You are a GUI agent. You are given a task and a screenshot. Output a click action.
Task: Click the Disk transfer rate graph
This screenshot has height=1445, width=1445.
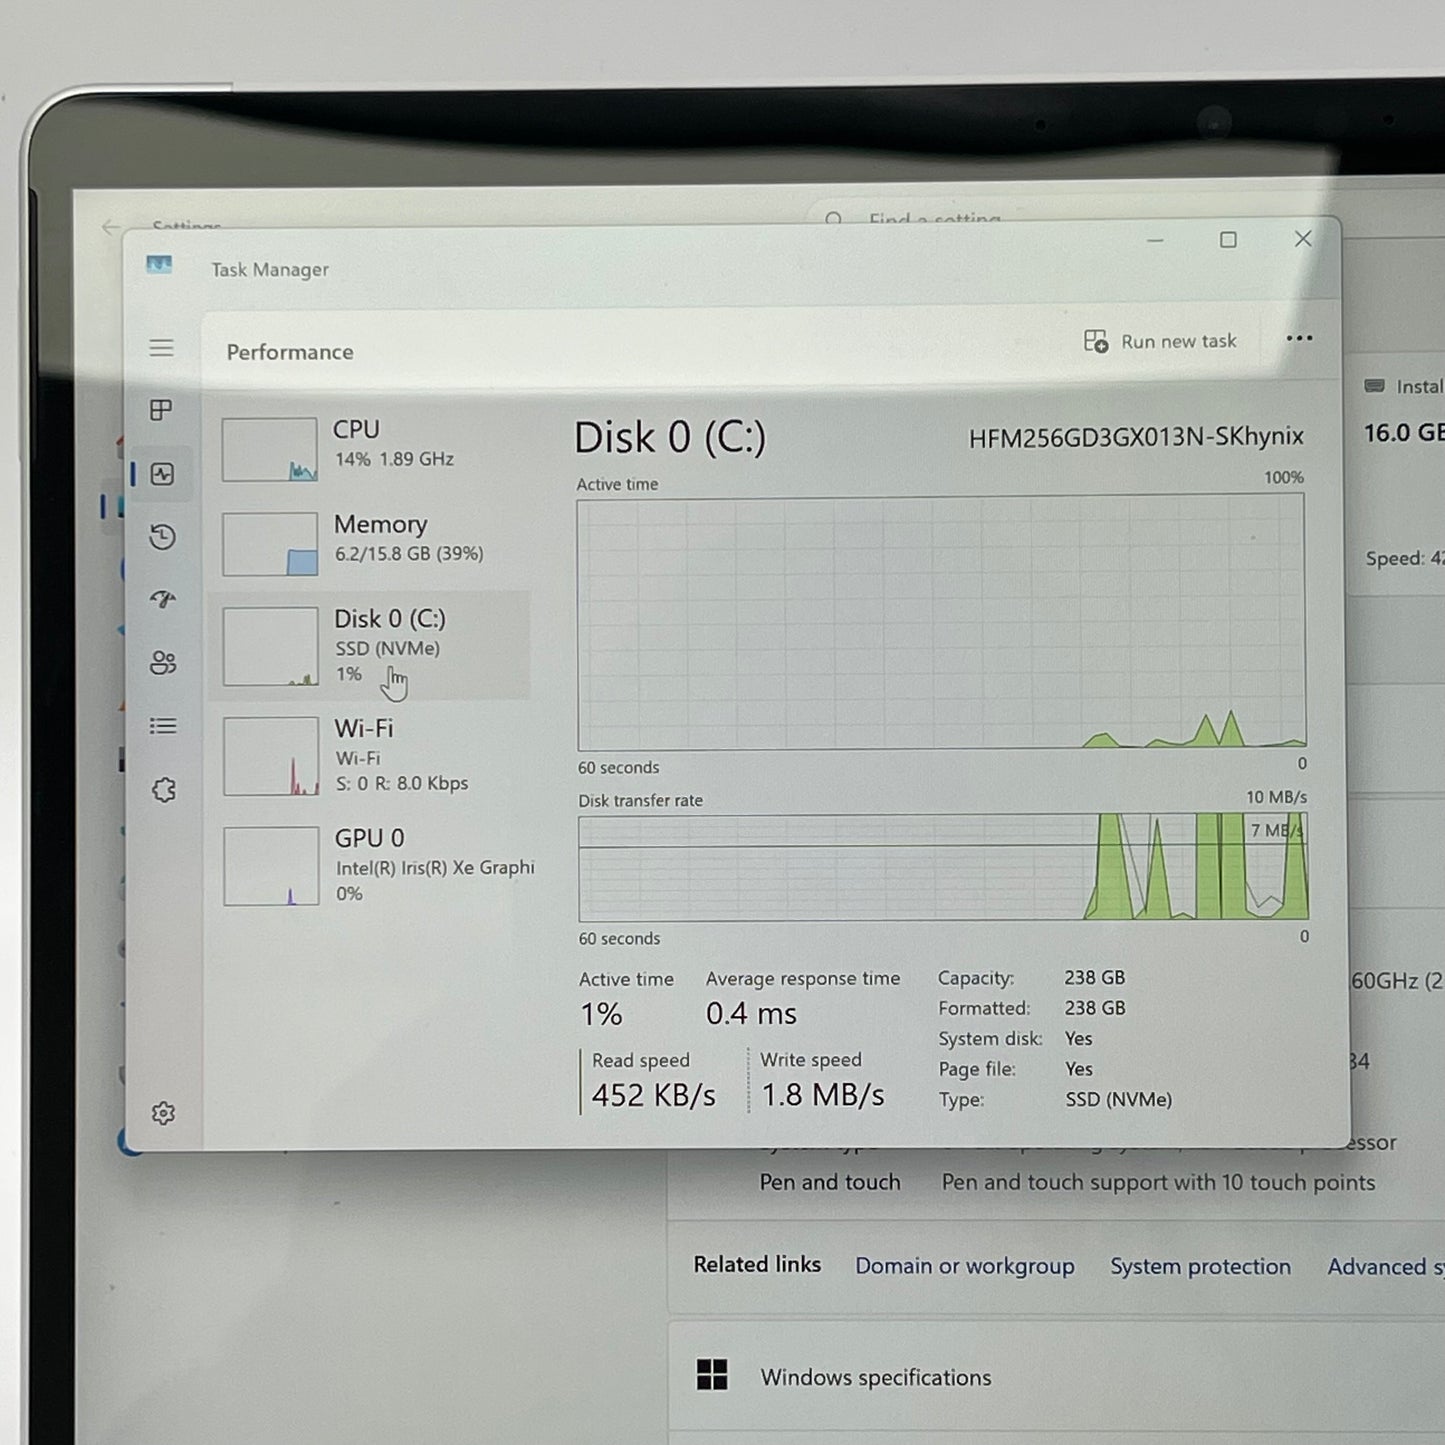[942, 867]
